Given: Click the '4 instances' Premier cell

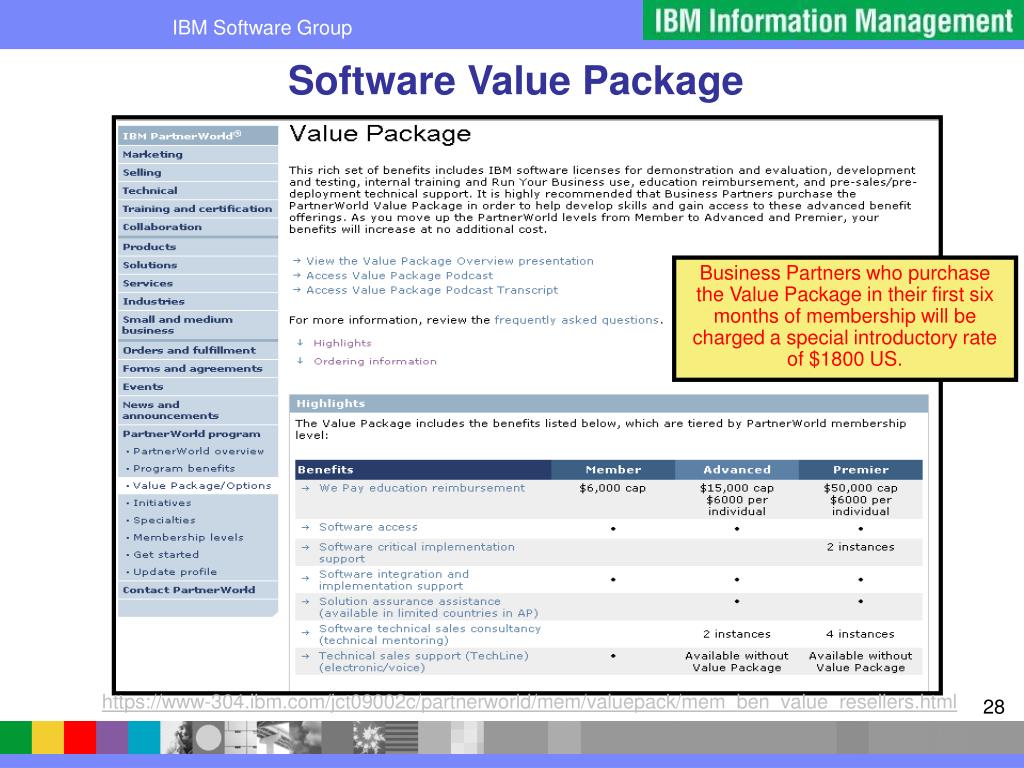Looking at the screenshot, I should [860, 634].
